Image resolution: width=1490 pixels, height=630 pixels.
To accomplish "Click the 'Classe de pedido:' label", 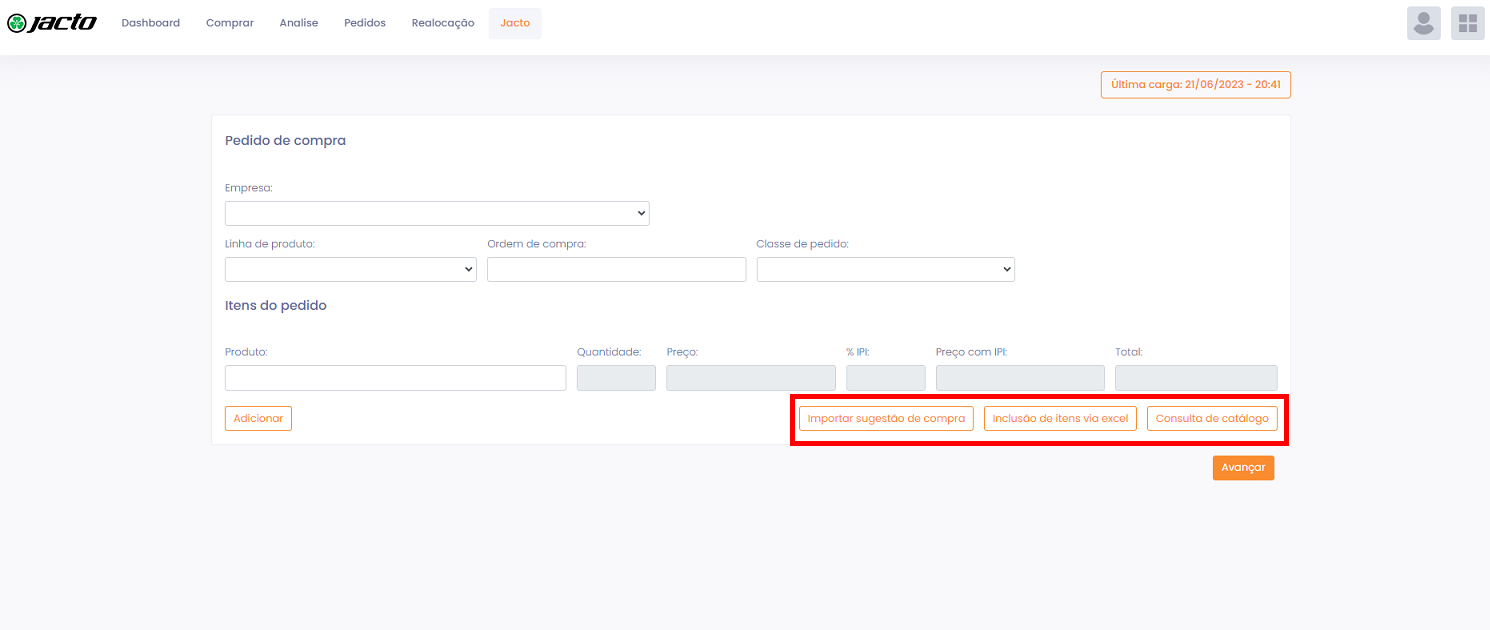I will pyautogui.click(x=803, y=244).
